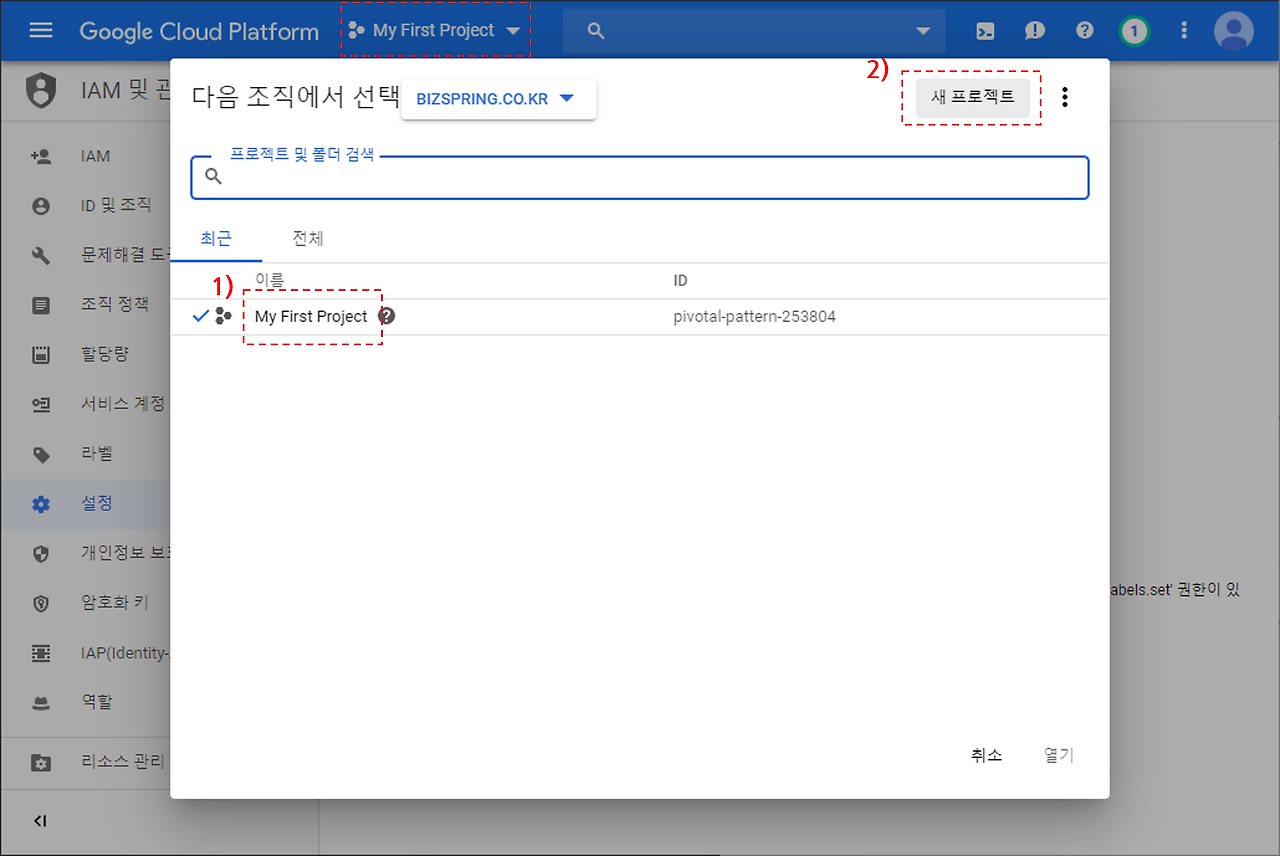Click the project icon beside My First Project row

click(224, 316)
